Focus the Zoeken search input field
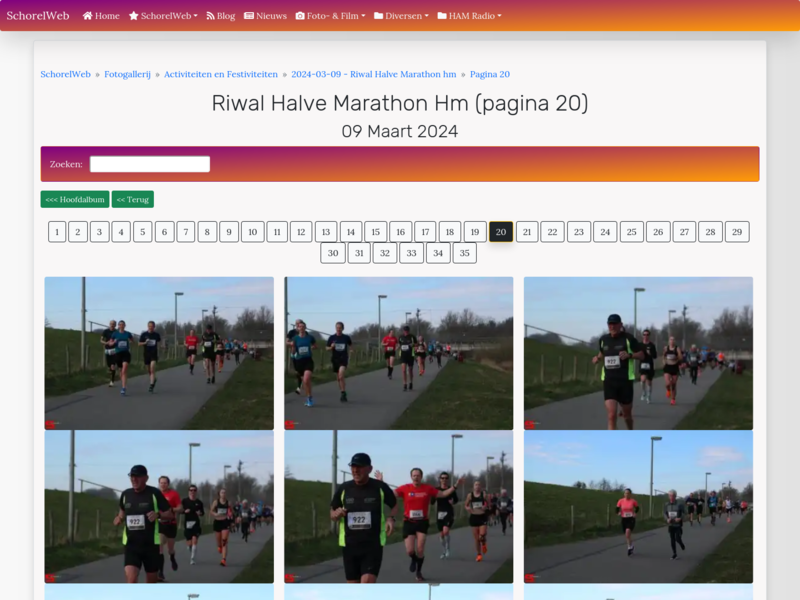 pos(150,164)
